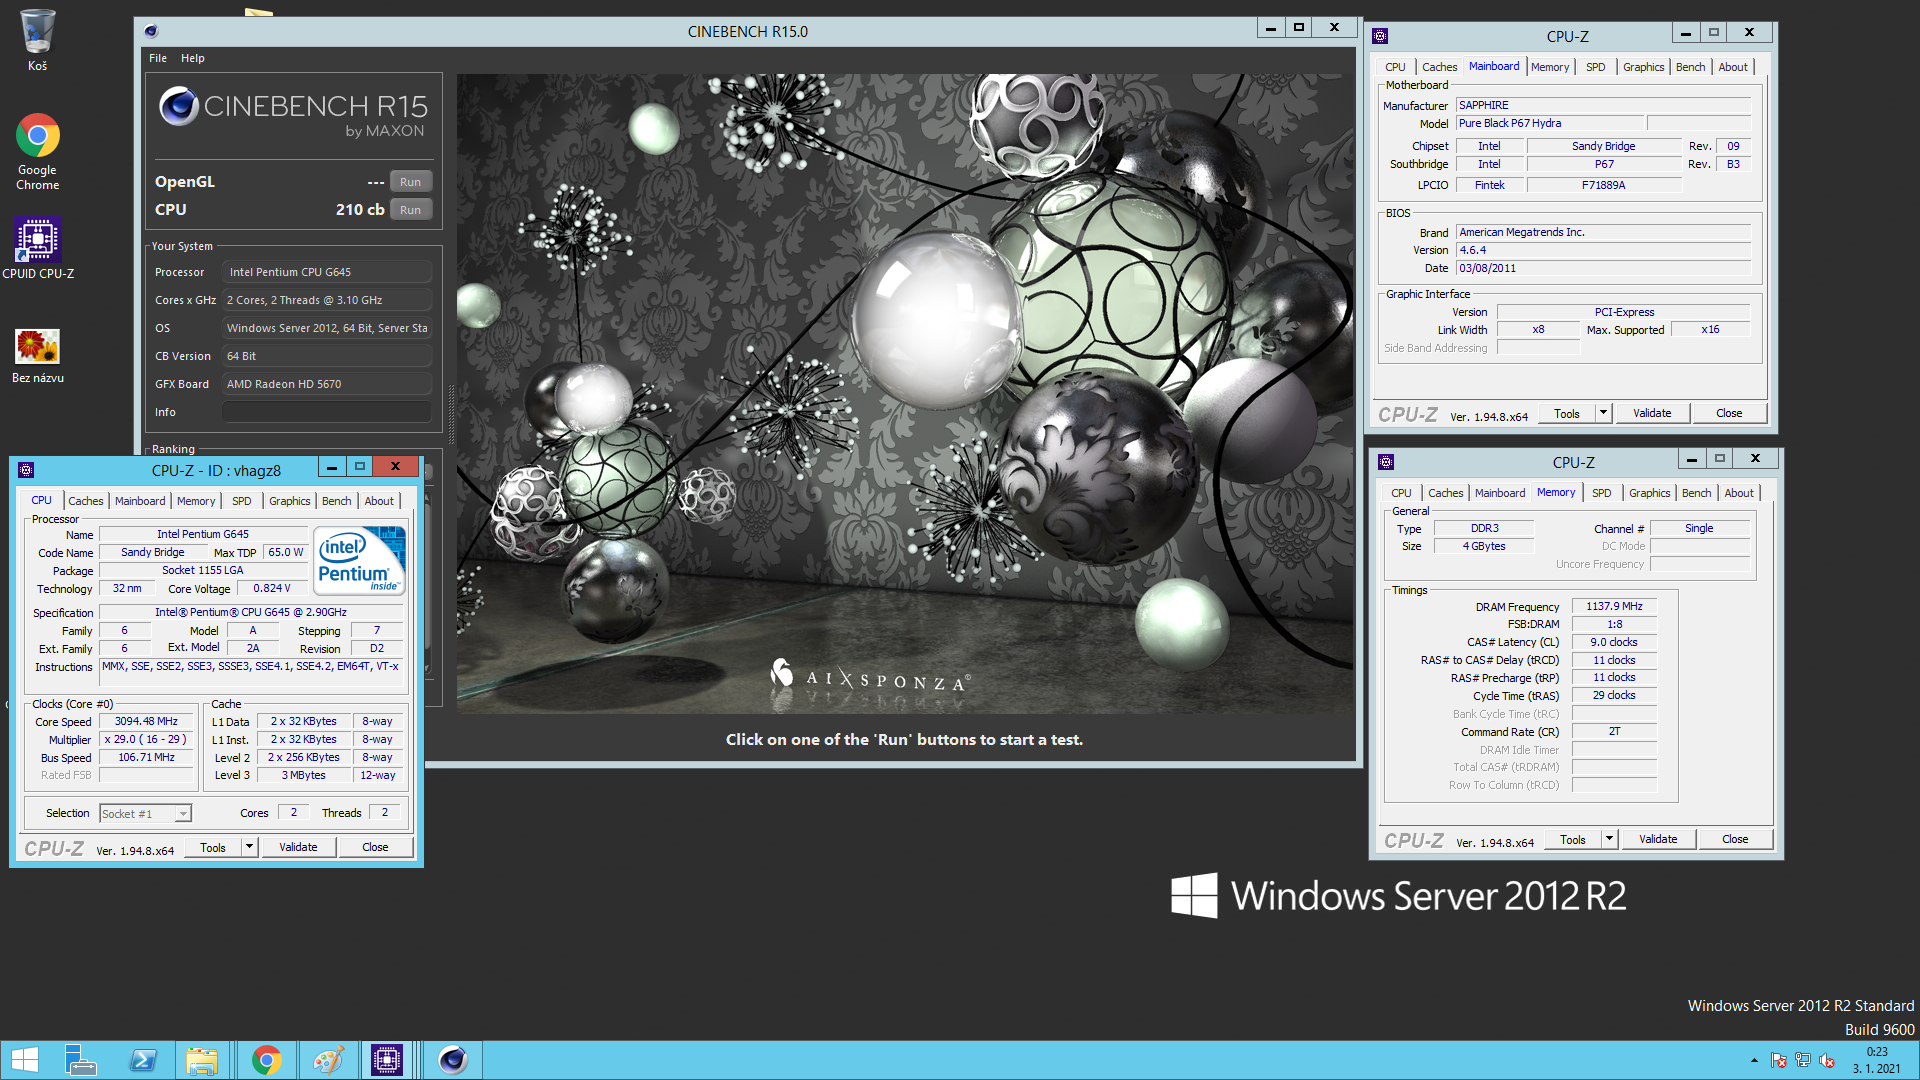Open the Help menu in Cinebench

click(x=193, y=58)
